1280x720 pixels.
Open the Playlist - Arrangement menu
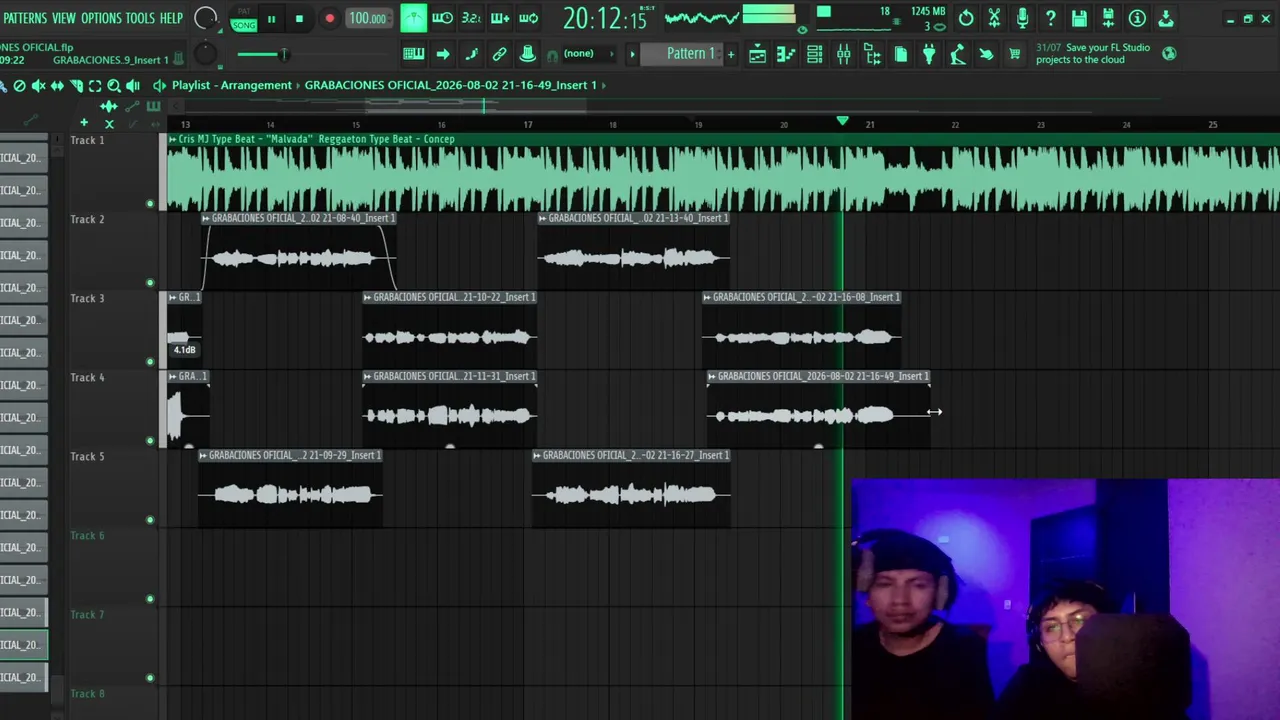(231, 85)
